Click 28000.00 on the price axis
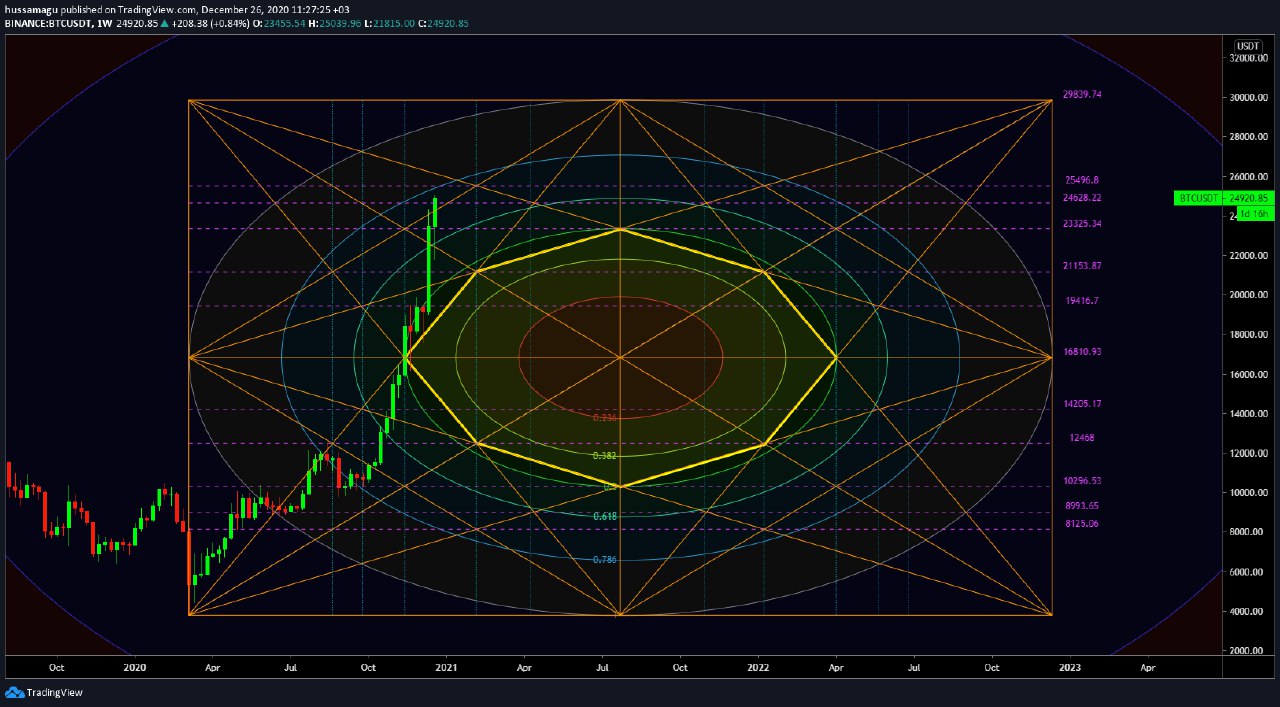Screen dimensions: 1280x707 click(x=1251, y=137)
